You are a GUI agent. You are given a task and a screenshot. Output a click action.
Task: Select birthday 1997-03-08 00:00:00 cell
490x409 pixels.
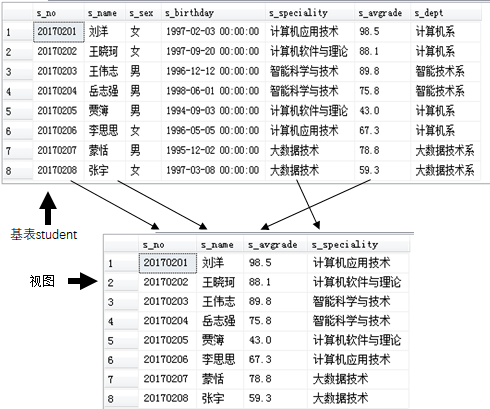pyautogui.click(x=213, y=170)
